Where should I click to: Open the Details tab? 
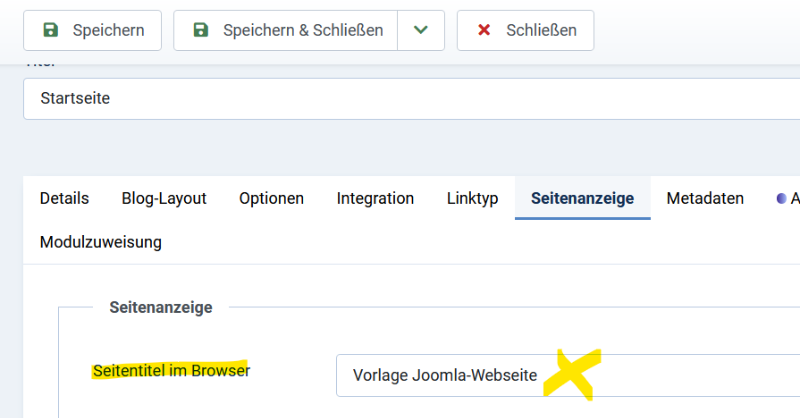pos(64,198)
